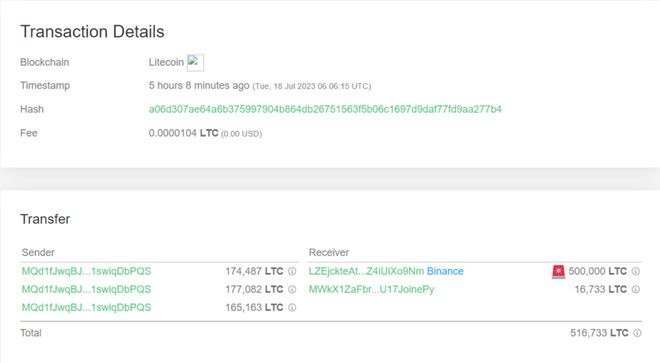Viewport: 660px width, 363px height.
Task: Click info icon beside 500,000 LTC
Action: click(636, 271)
